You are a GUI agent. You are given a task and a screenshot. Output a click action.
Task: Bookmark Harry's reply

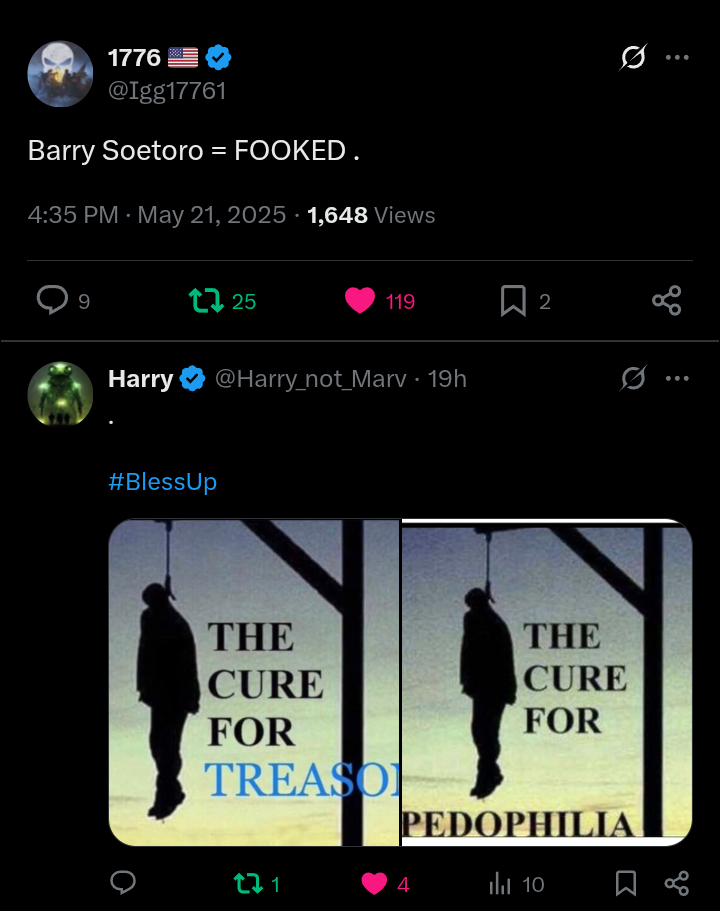(x=626, y=883)
